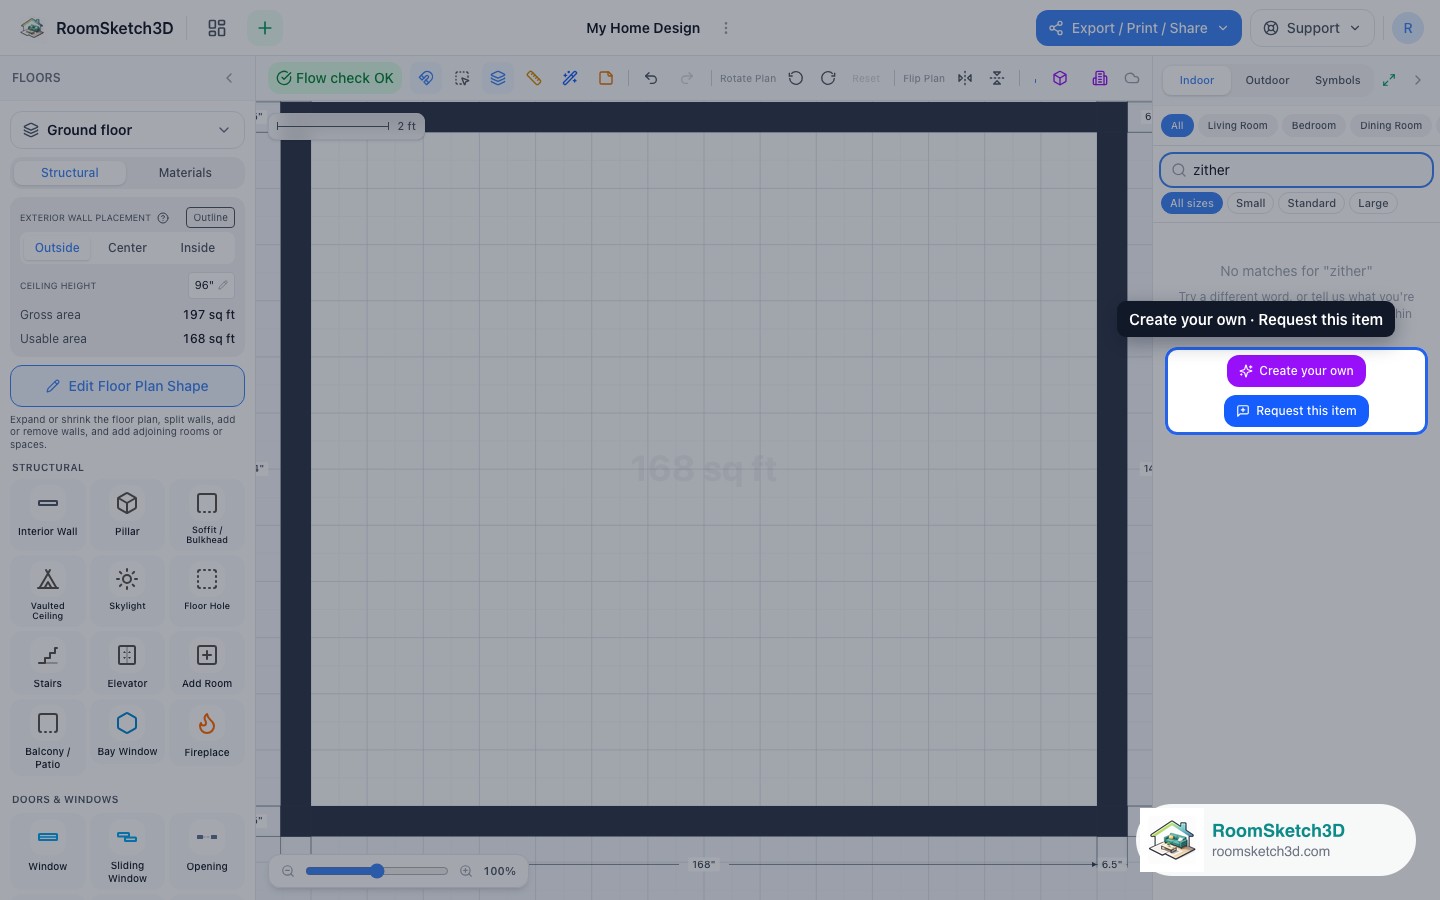This screenshot has height=900, width=1440.
Task: Add a Vaulted Ceiling
Action: point(48,591)
